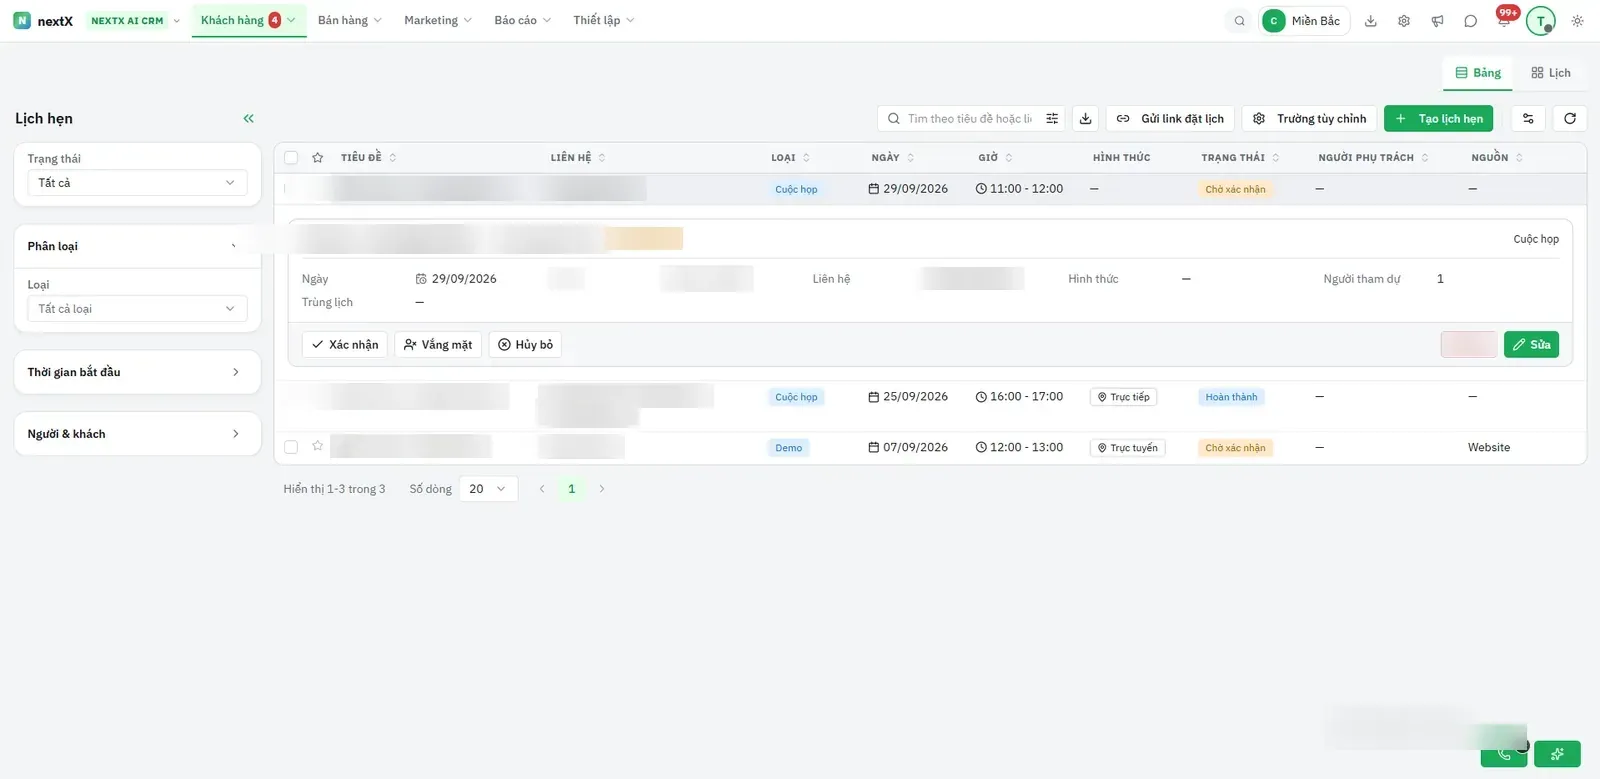Focus the appointment title search field

tap(968, 118)
